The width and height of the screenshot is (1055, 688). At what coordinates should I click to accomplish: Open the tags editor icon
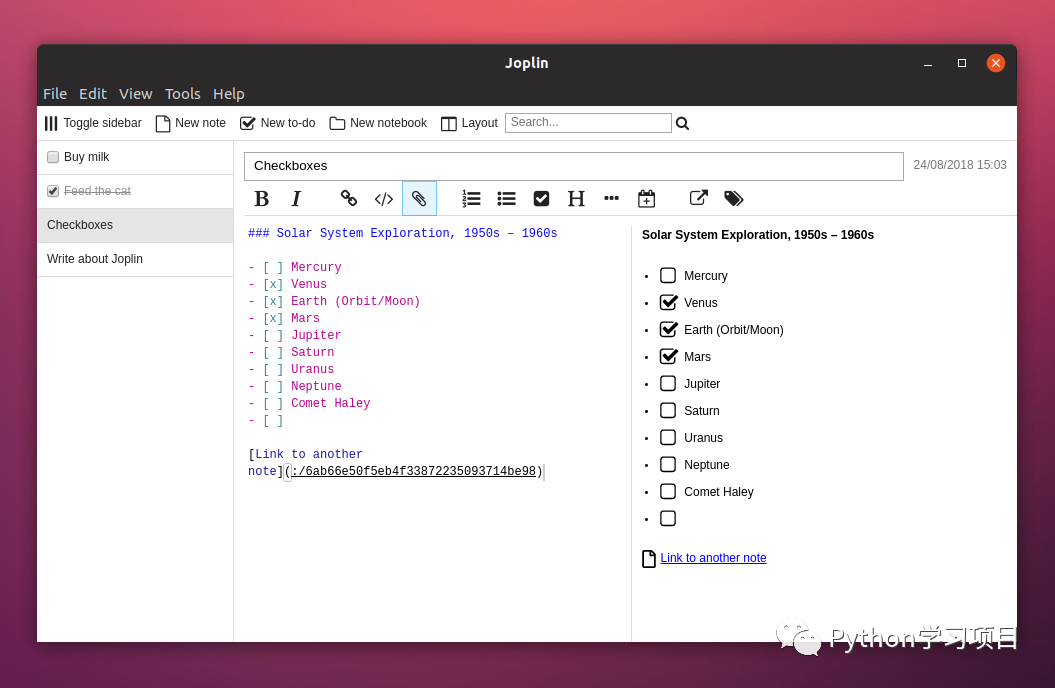pos(733,198)
